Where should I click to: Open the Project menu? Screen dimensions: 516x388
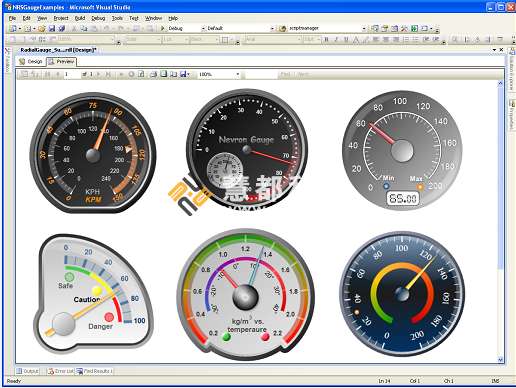click(61, 18)
